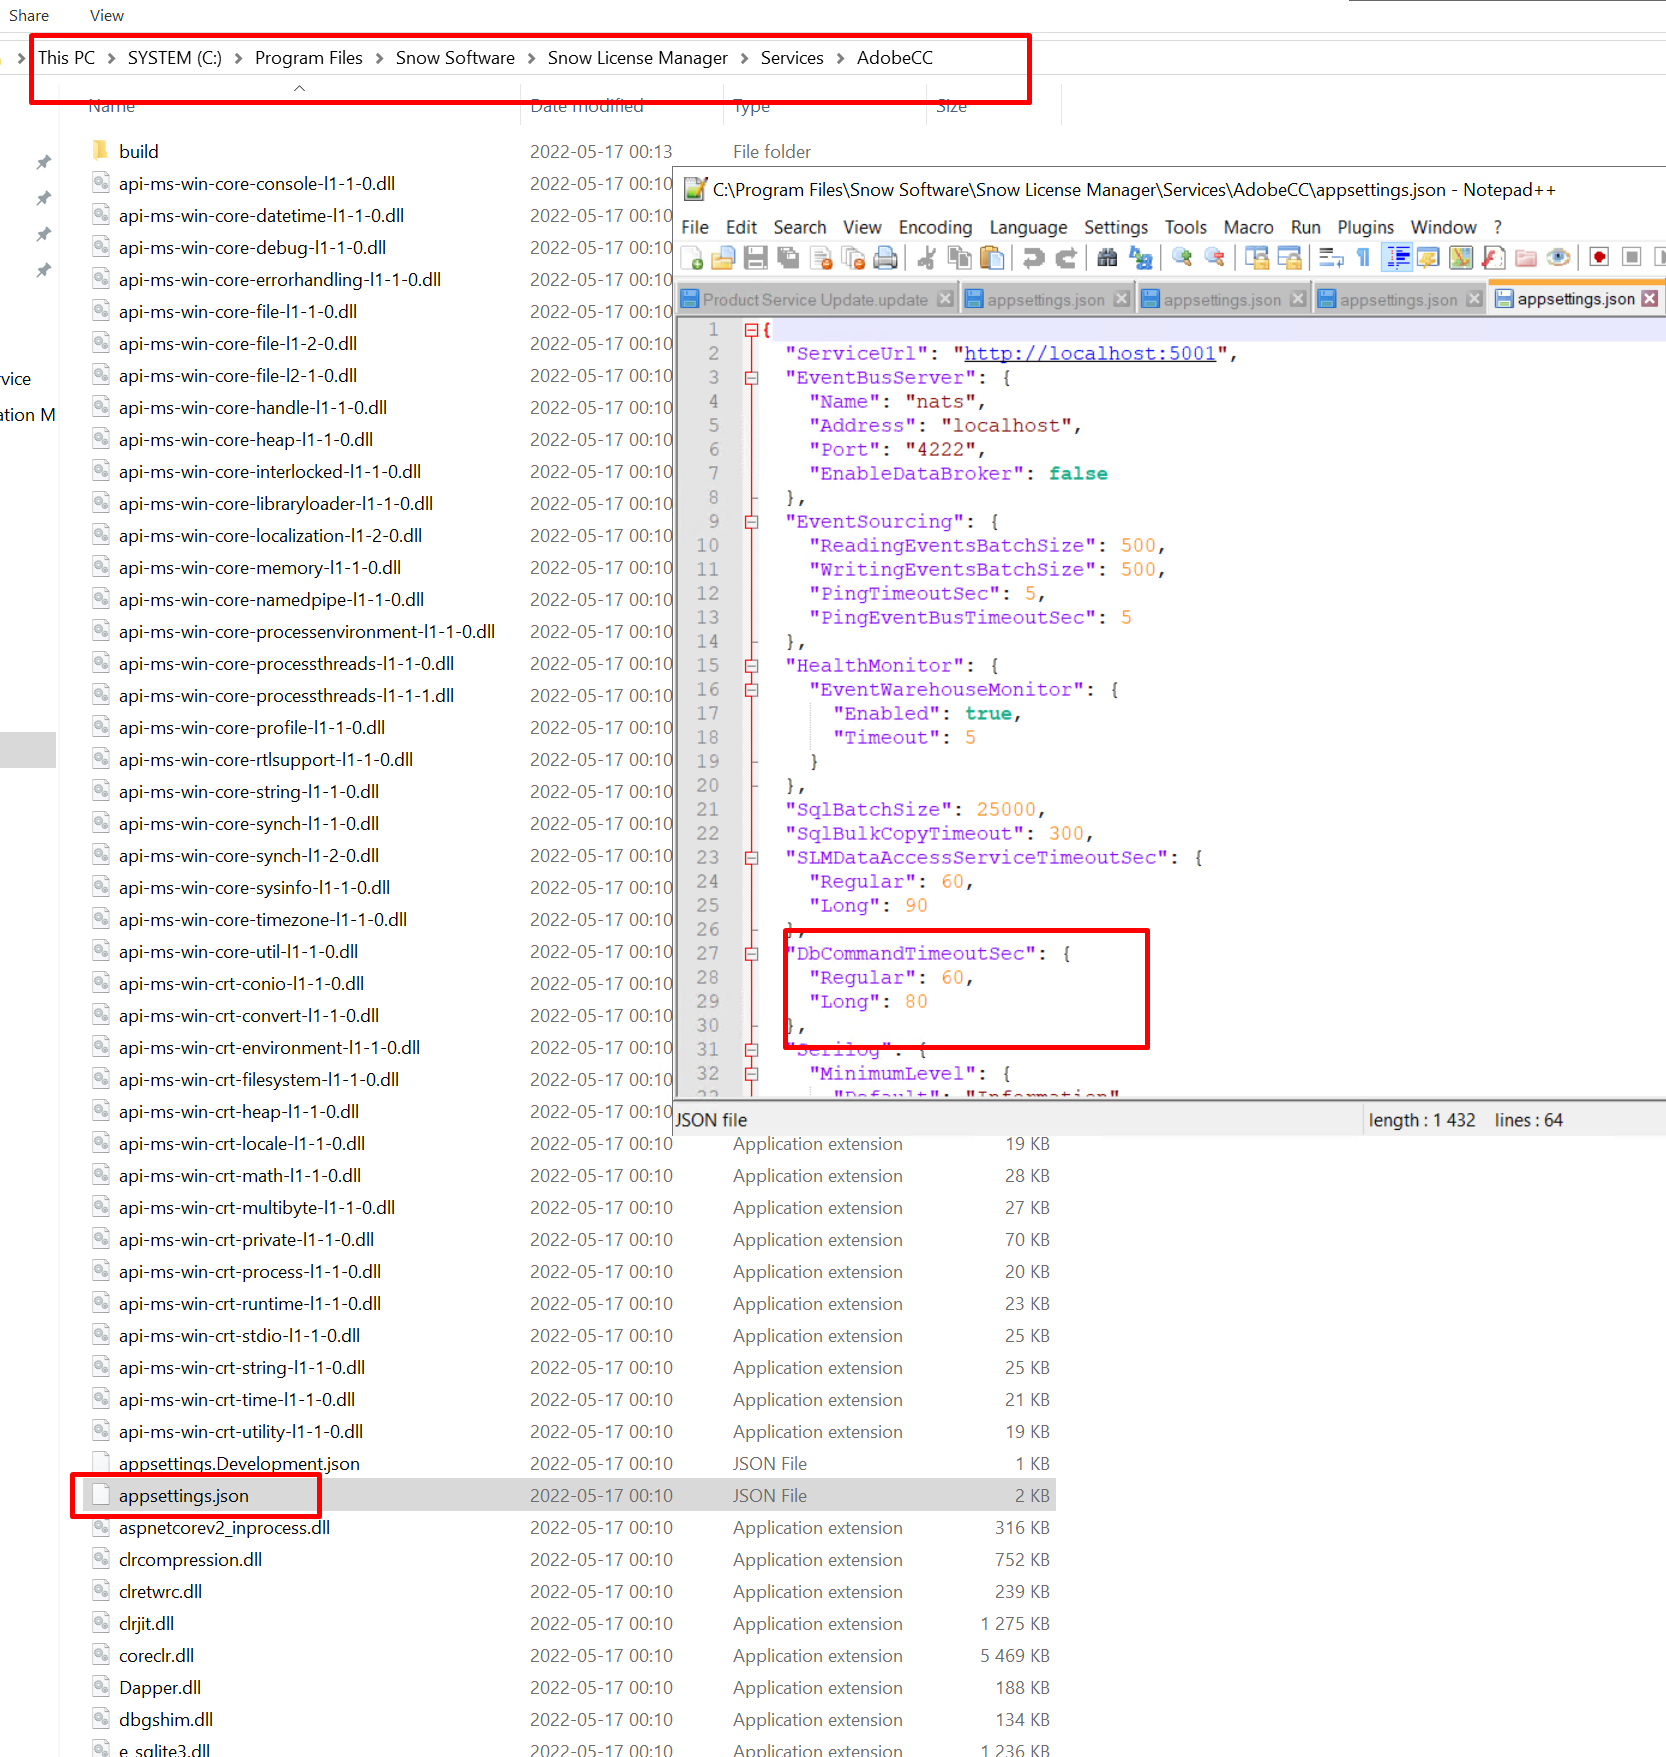Open Find with the binoculars icon
1666x1757 pixels.
pyautogui.click(x=1107, y=258)
